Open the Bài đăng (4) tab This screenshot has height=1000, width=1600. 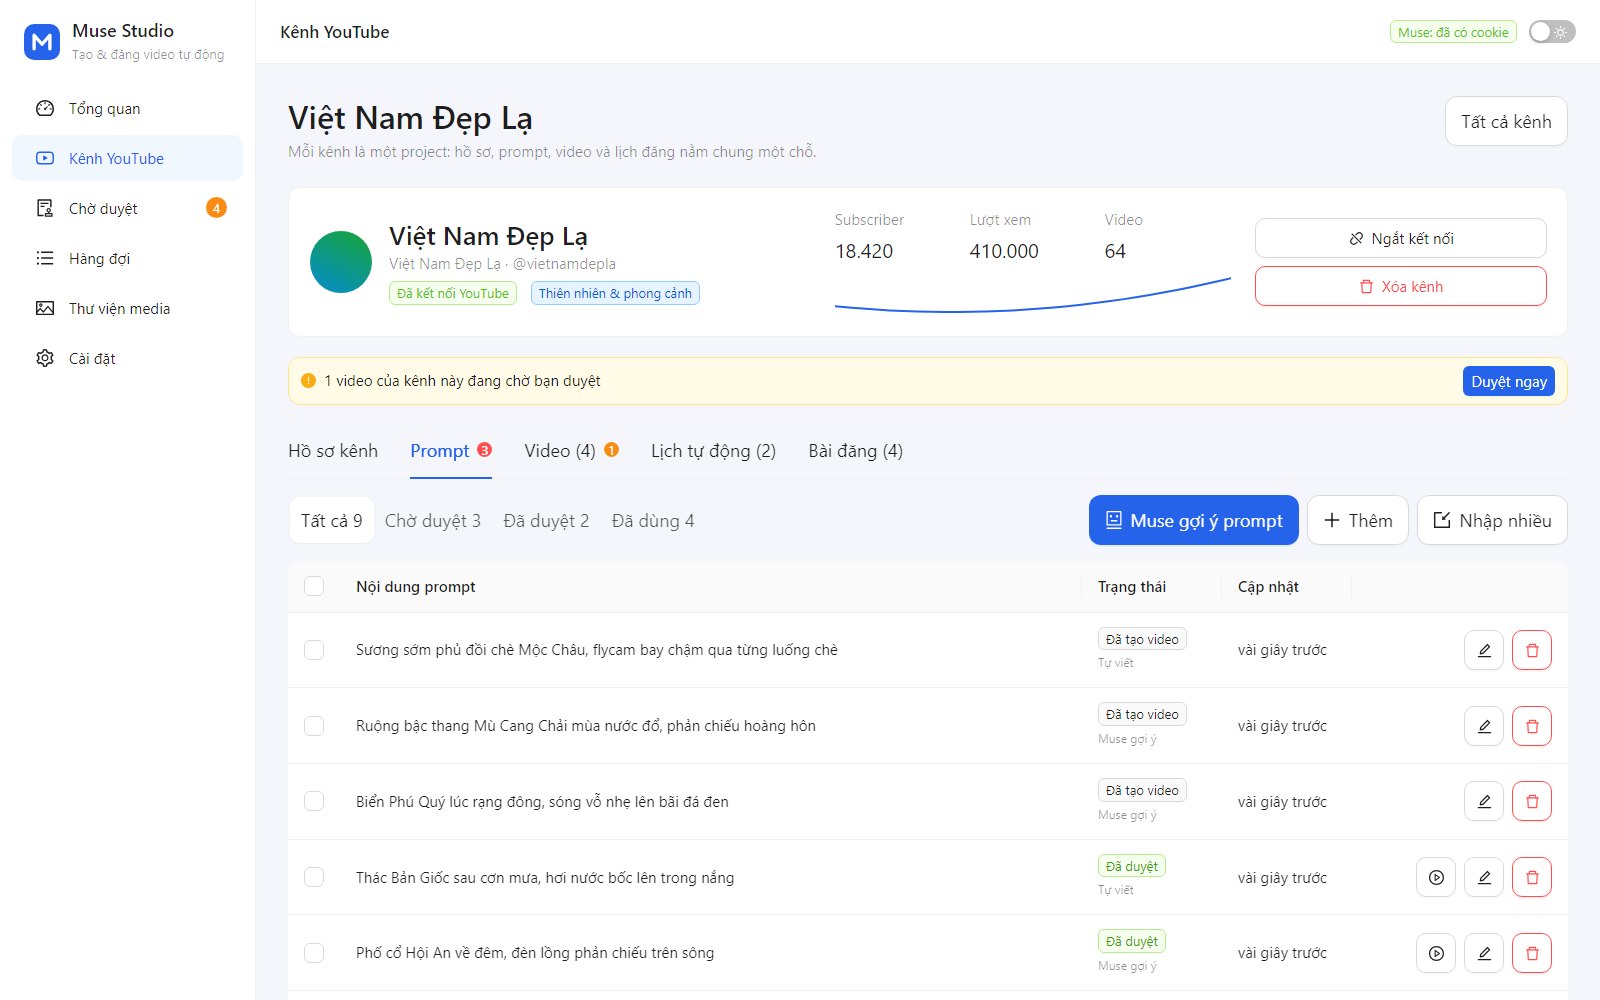855,451
